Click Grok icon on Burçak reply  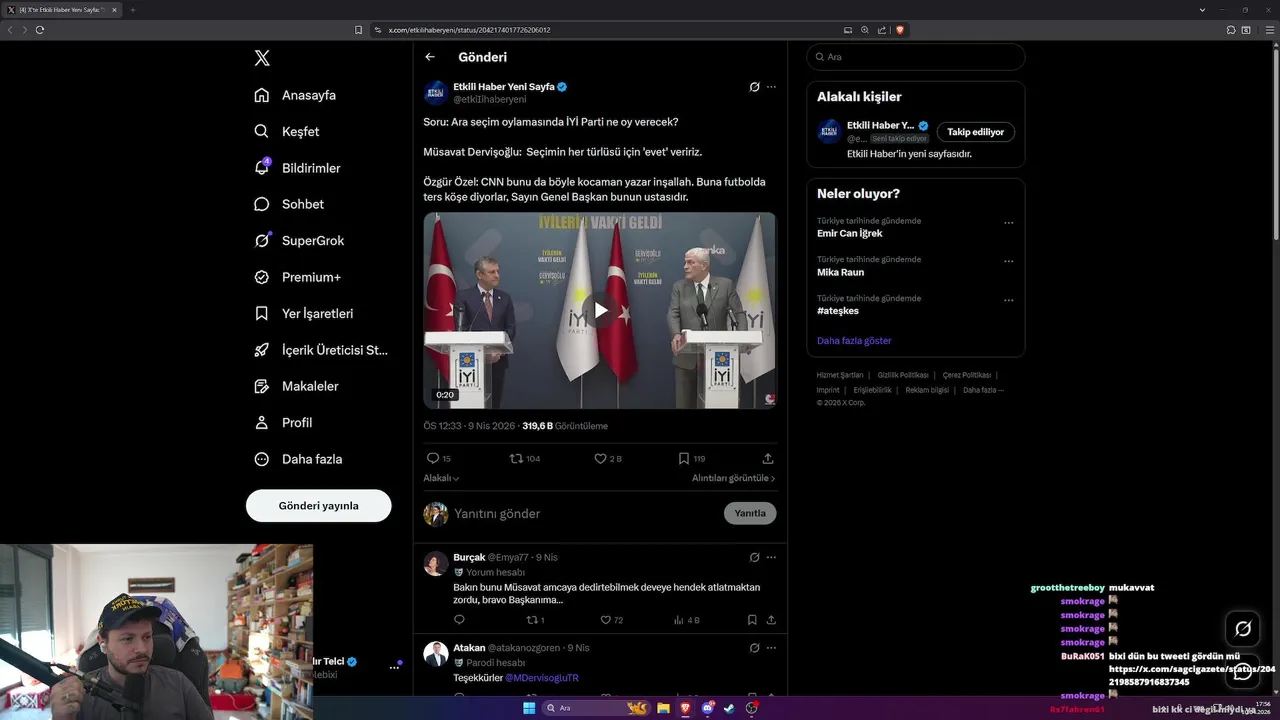pos(755,557)
